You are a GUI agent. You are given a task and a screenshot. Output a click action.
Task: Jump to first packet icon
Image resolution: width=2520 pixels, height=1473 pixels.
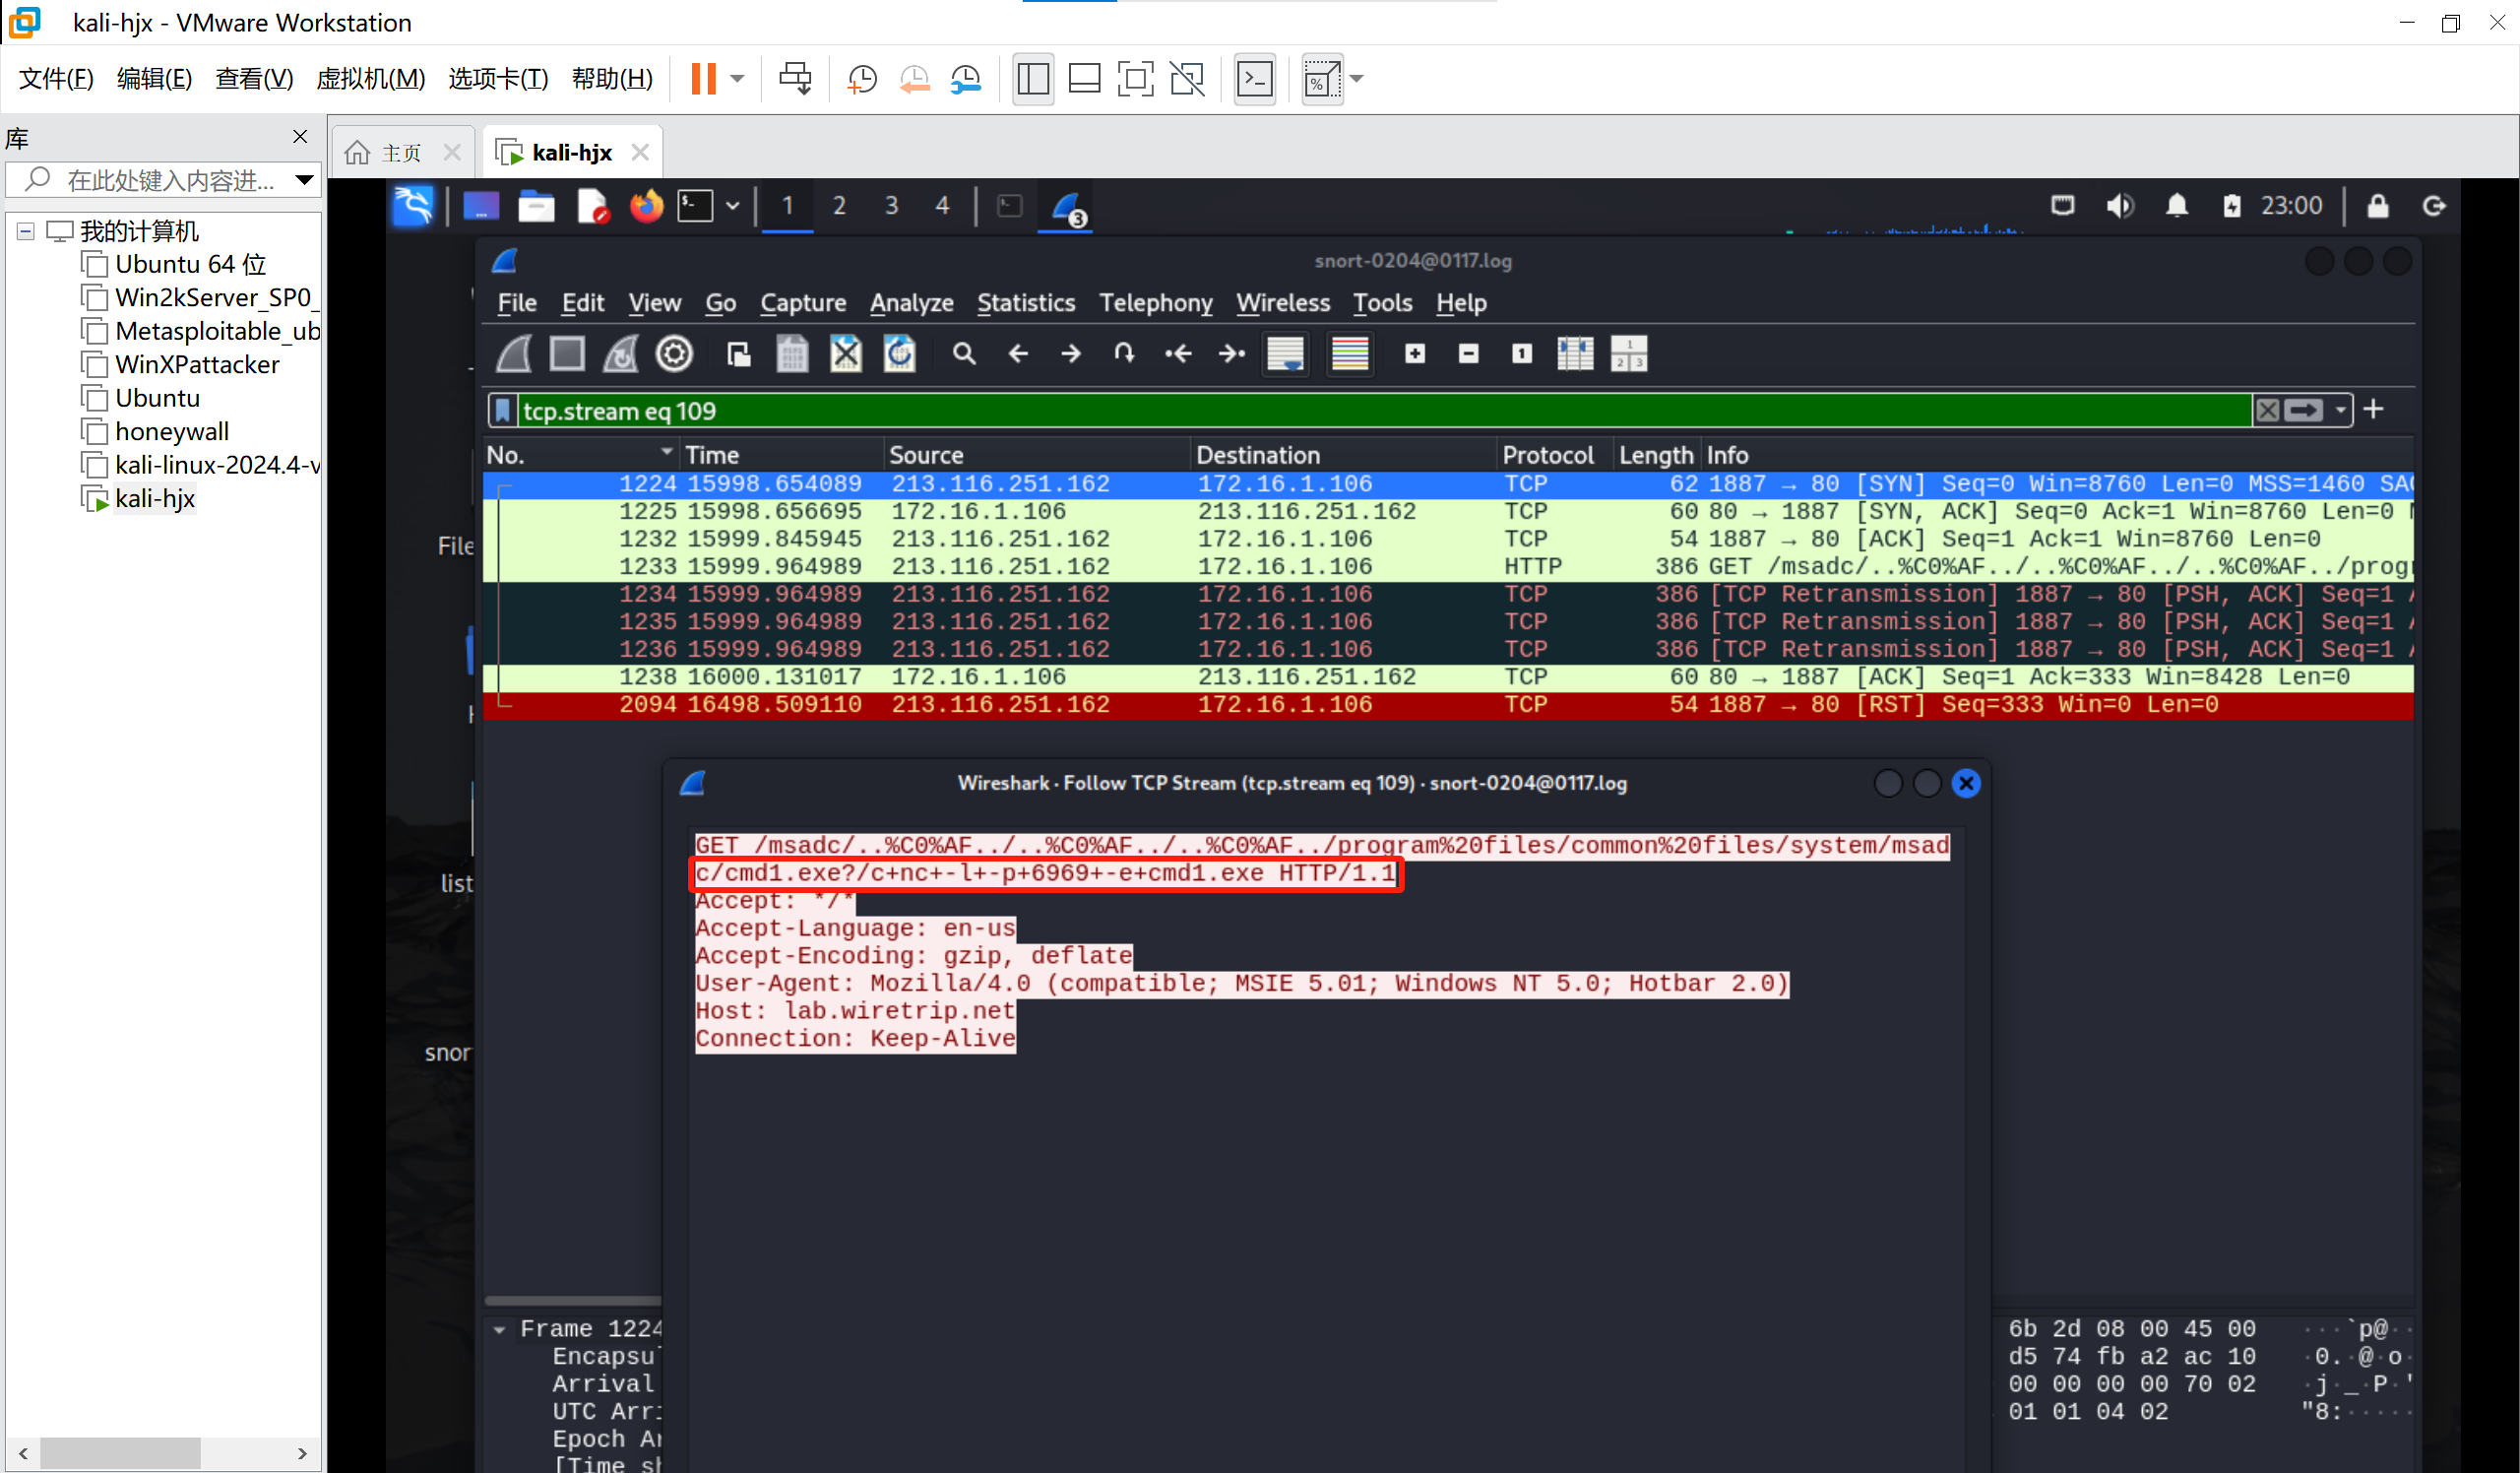coord(1178,354)
